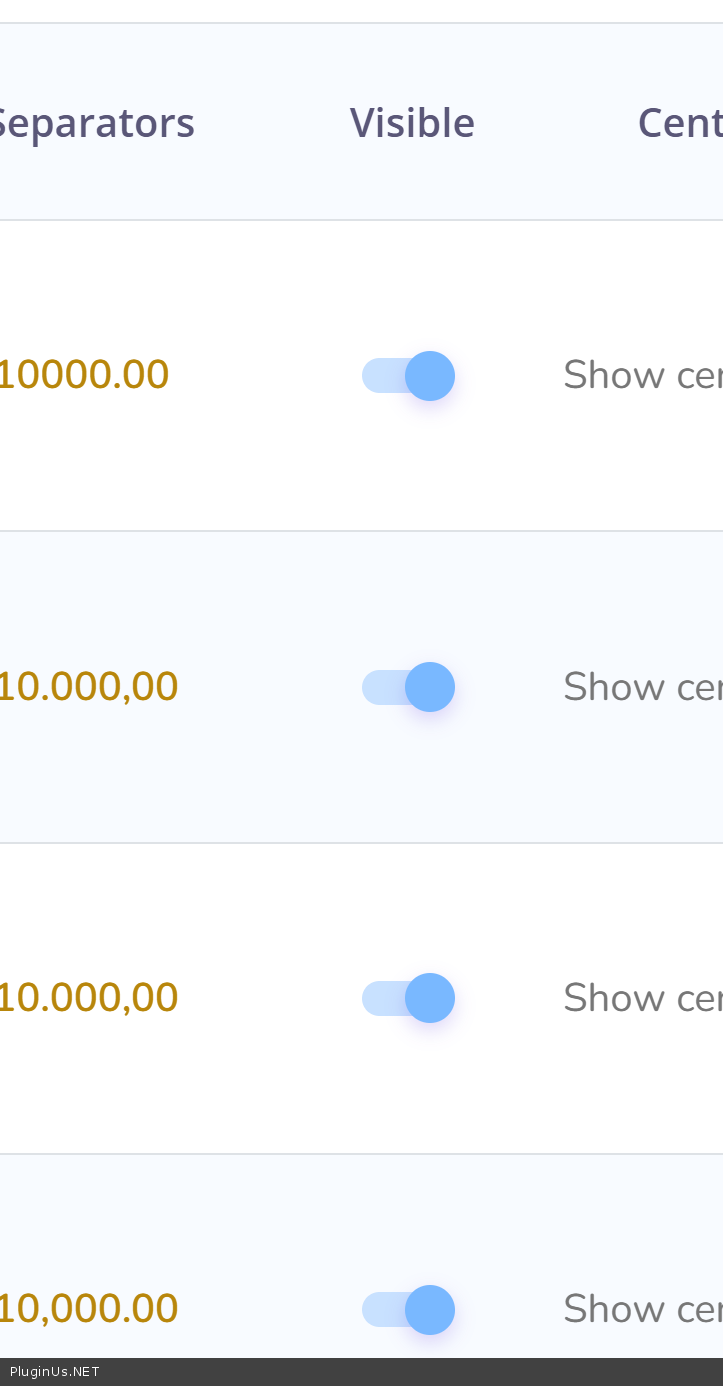Open the 10.000,00 separator in third row
Image resolution: width=723 pixels, height=1386 pixels.
tap(88, 998)
